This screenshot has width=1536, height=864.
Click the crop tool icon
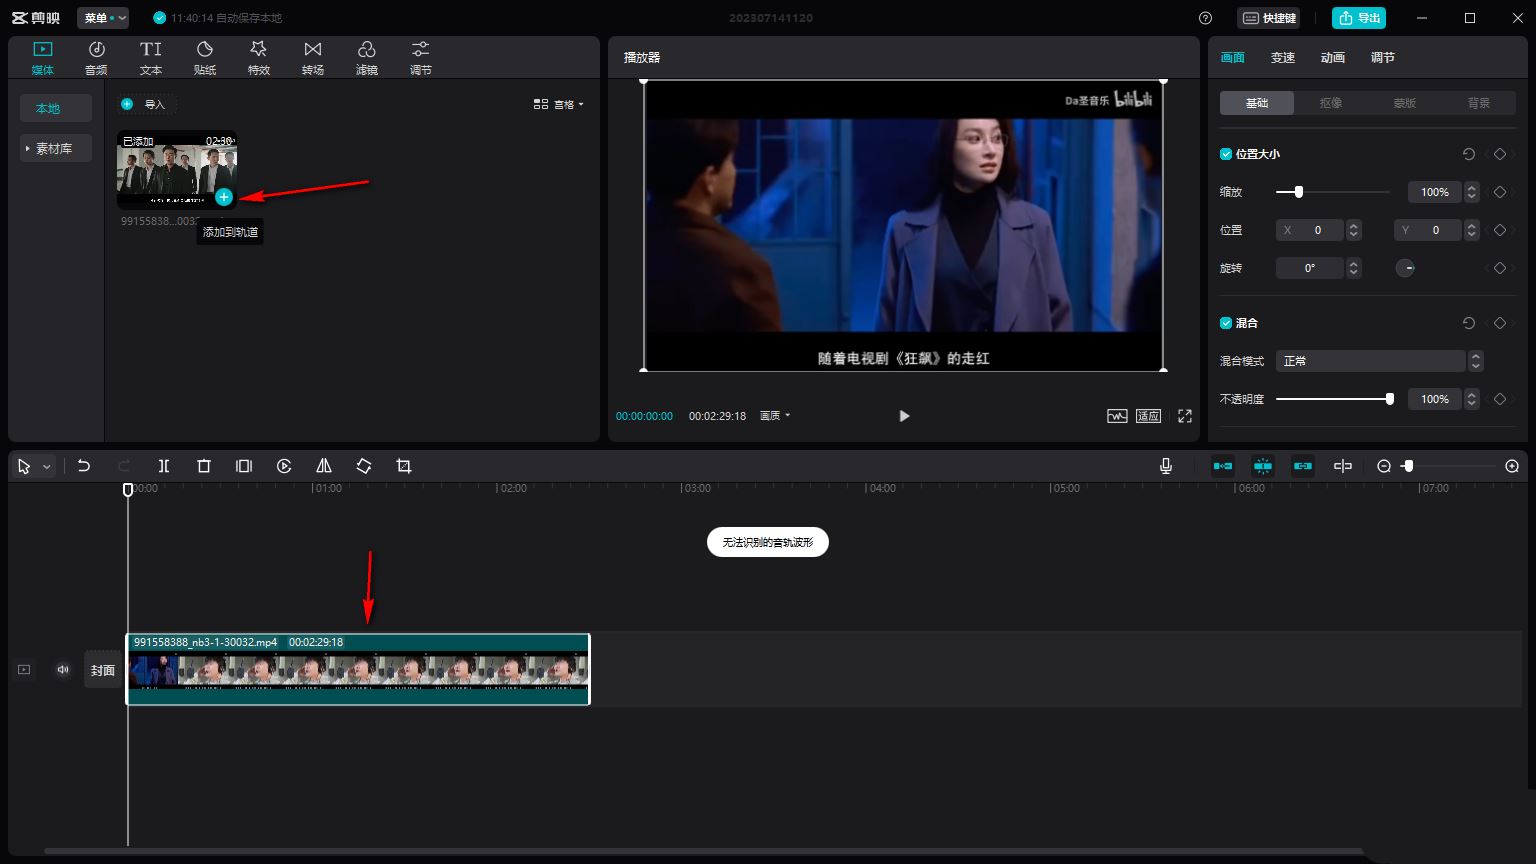[x=404, y=466]
